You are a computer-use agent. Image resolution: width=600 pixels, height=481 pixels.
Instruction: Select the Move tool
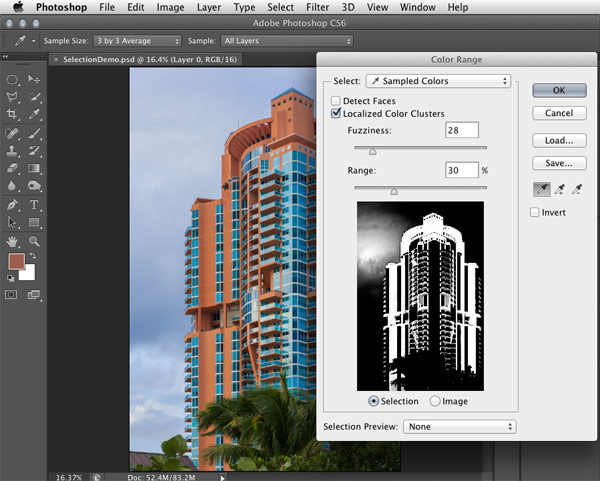34,79
